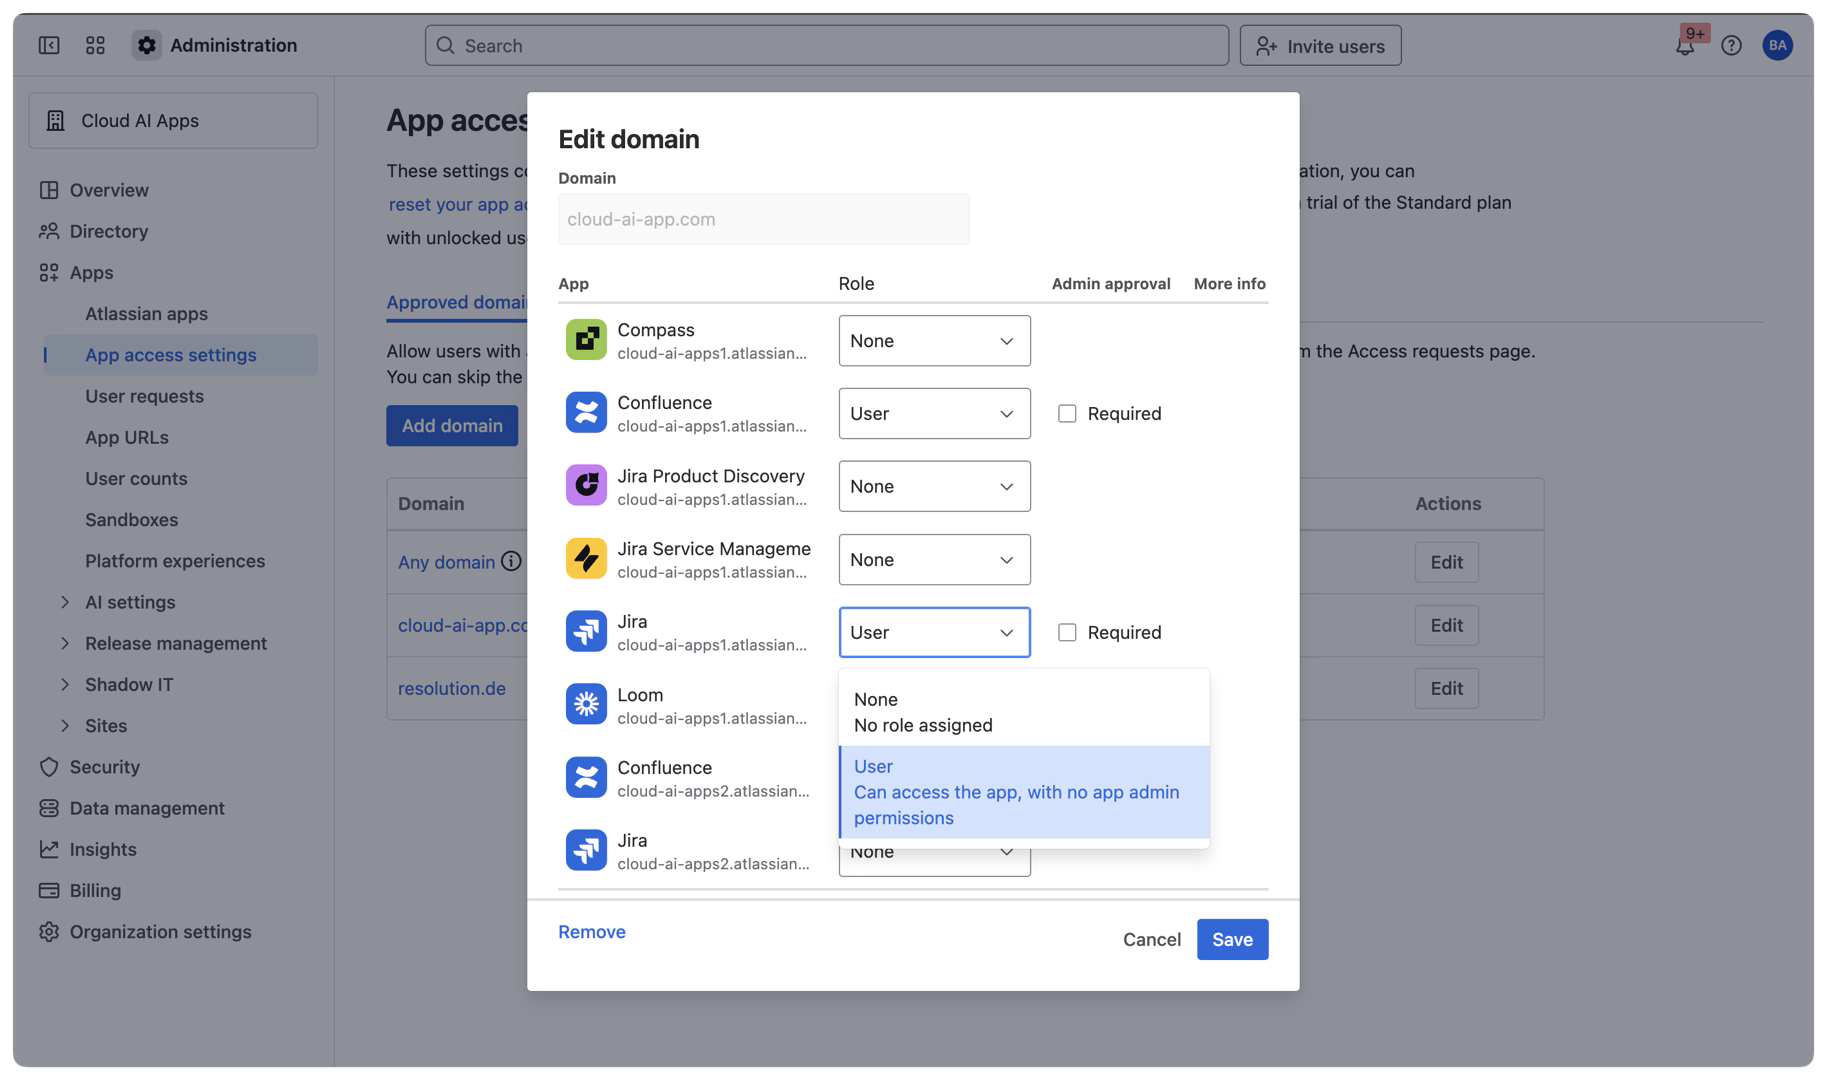Click the Cloud AI Apps building icon
This screenshot has width=1827, height=1080.
pos(58,120)
